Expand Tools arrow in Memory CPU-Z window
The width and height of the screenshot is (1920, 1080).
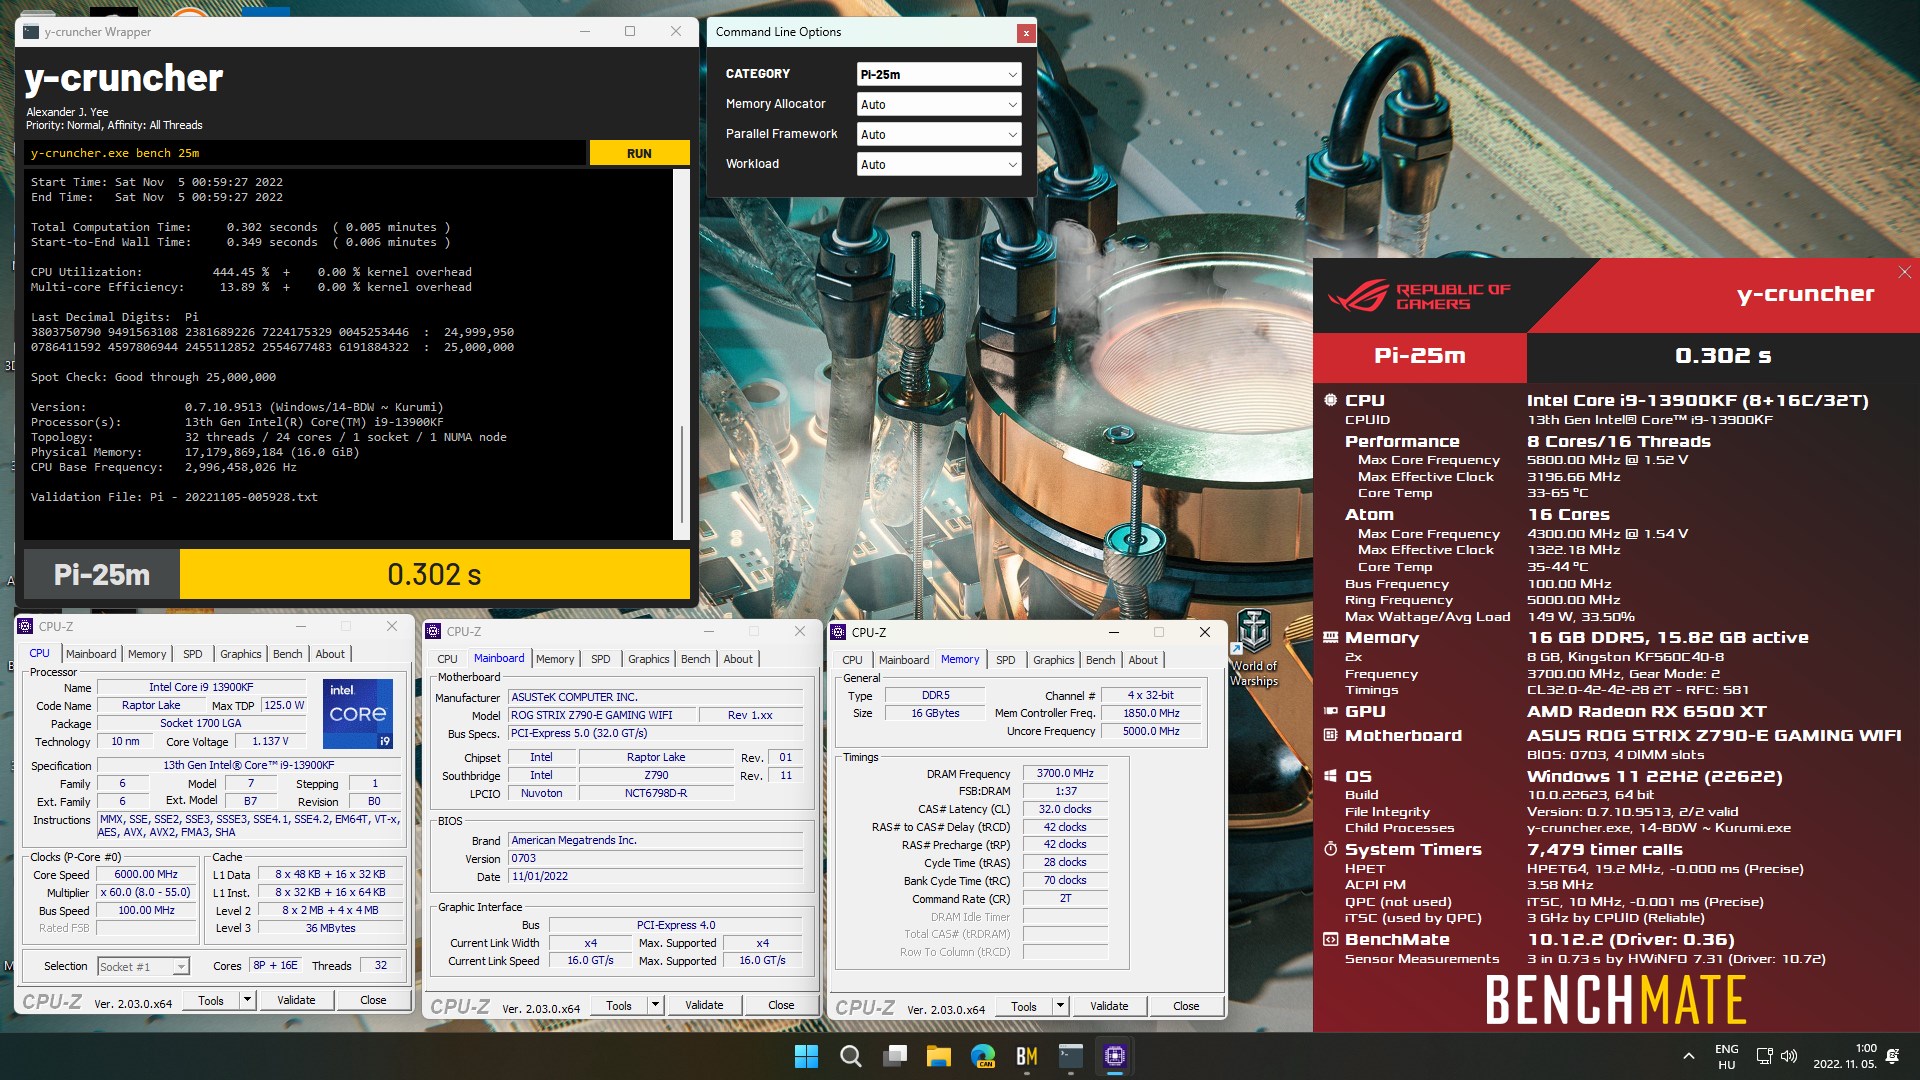click(1060, 1006)
